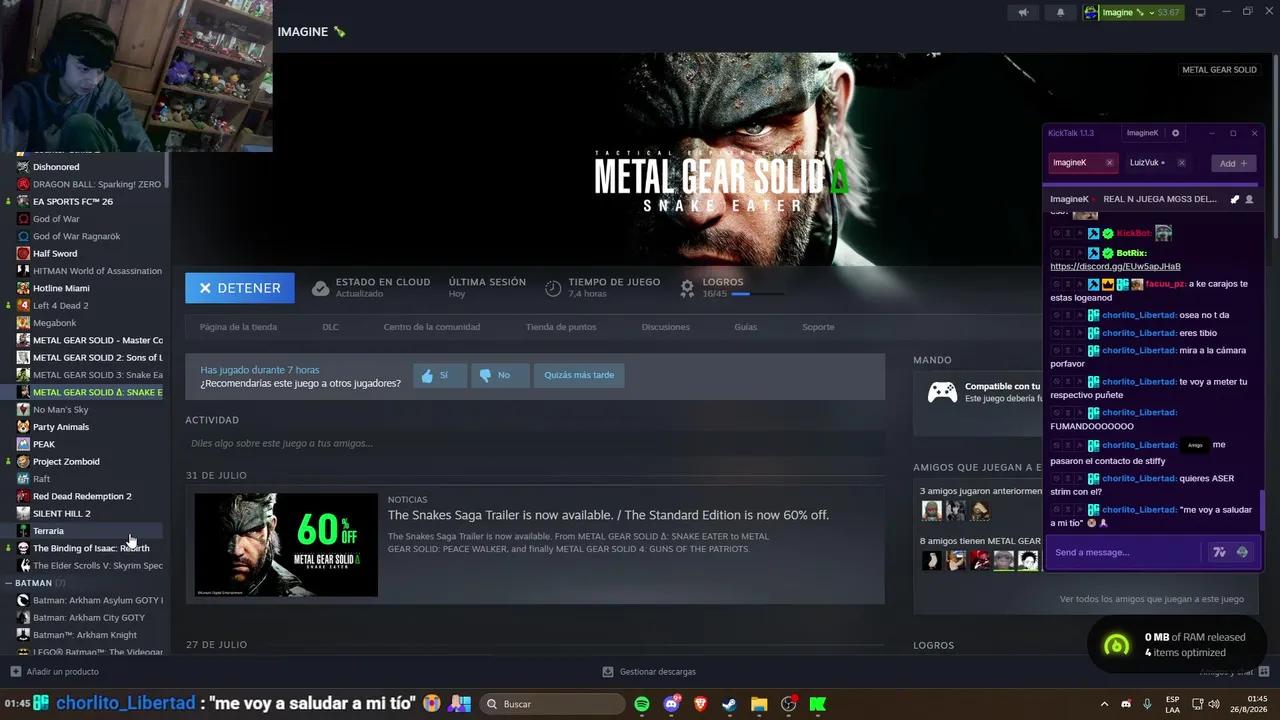Click thumbs-up Sí recommendation button

click(x=439, y=375)
